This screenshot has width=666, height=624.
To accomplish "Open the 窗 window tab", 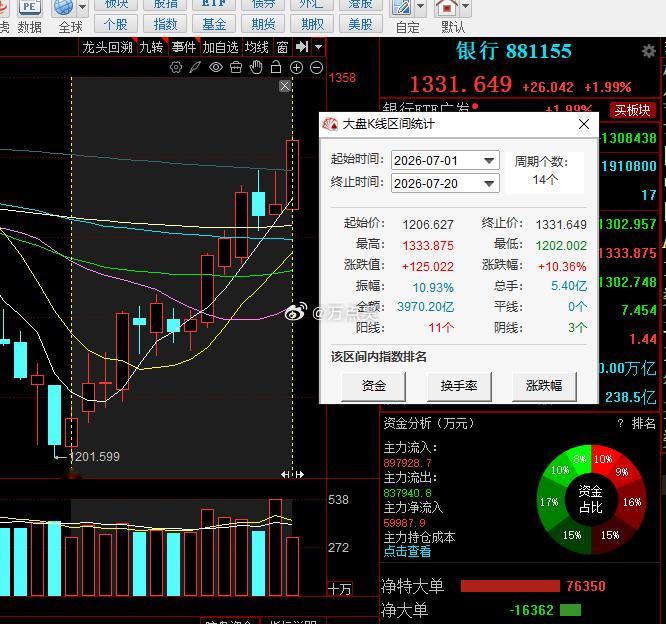I will [x=282, y=47].
